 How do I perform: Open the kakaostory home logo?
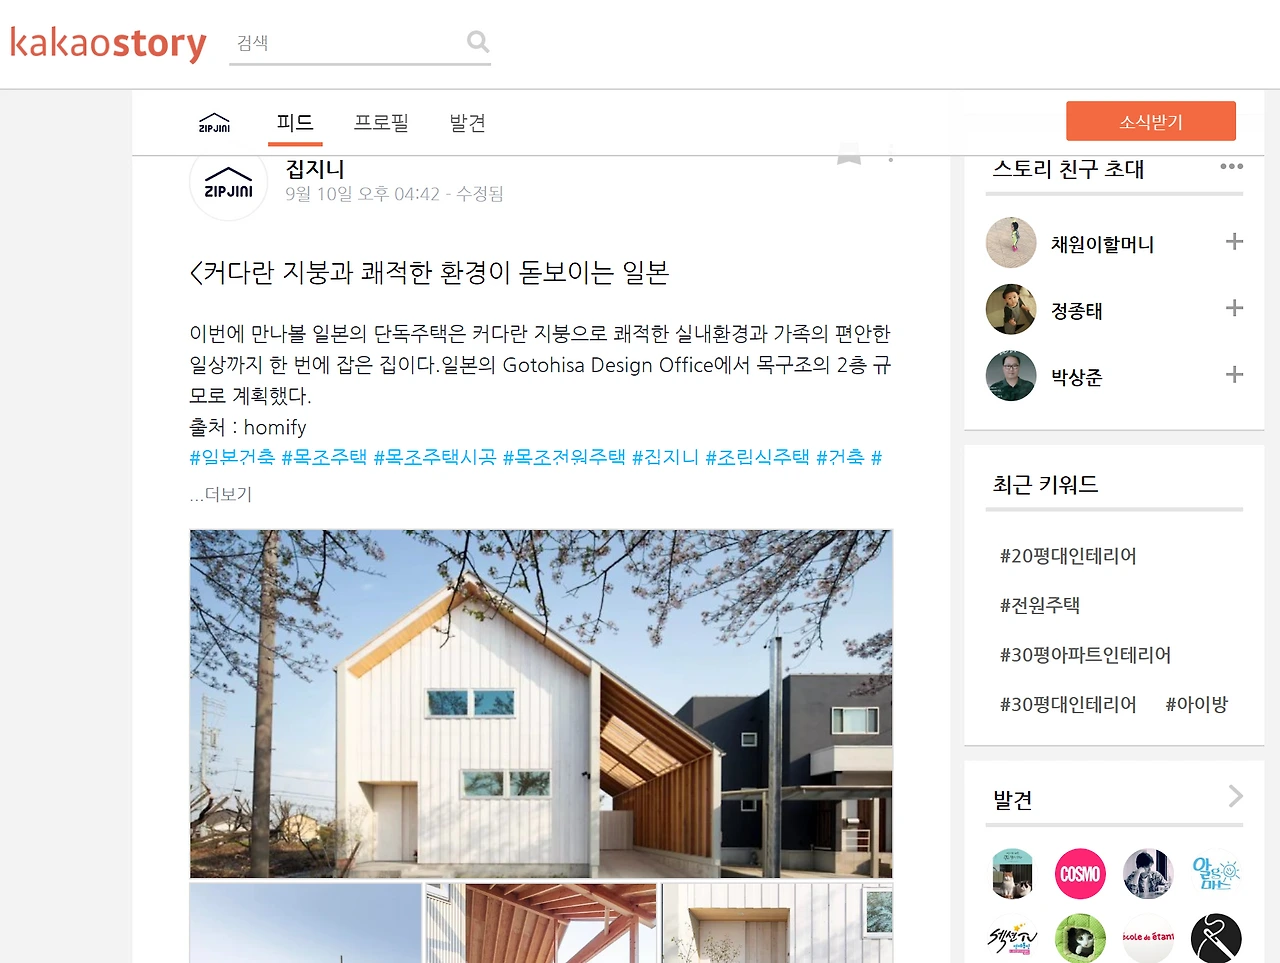pyautogui.click(x=108, y=43)
